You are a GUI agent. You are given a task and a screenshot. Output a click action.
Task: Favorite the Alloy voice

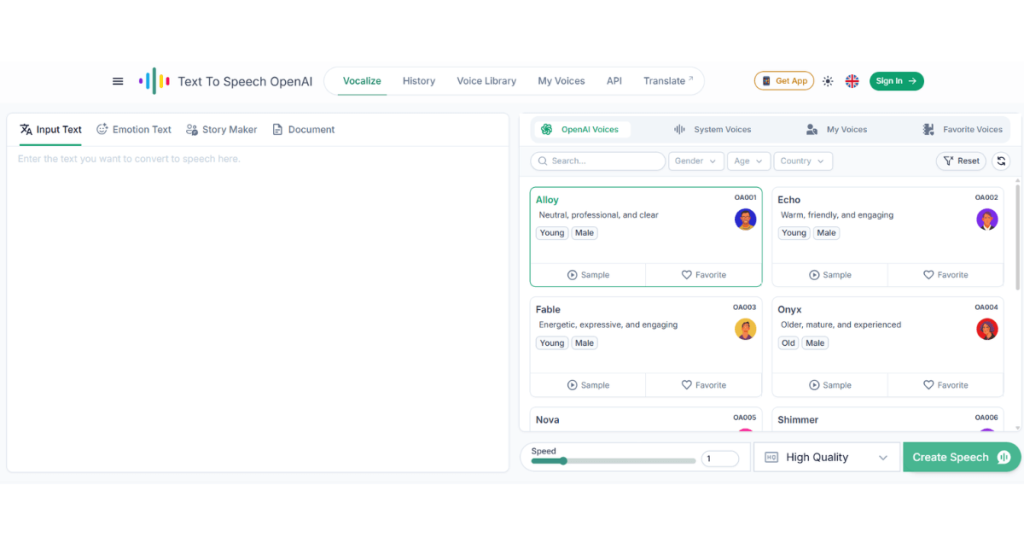704,275
